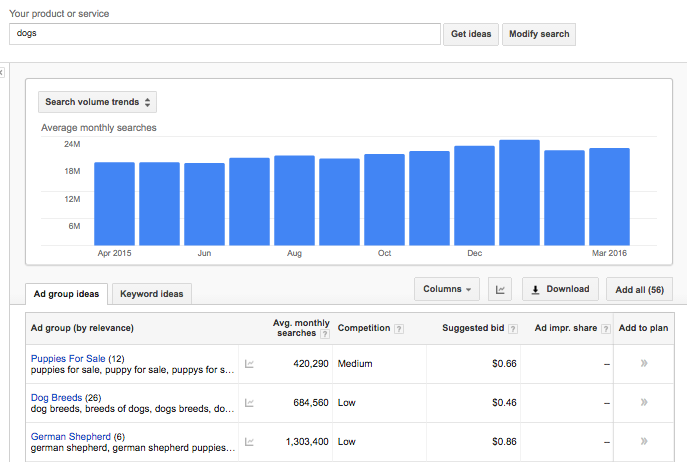Open trend chart icon for Puppies For Sale
This screenshot has width=687, height=462.
249,364
